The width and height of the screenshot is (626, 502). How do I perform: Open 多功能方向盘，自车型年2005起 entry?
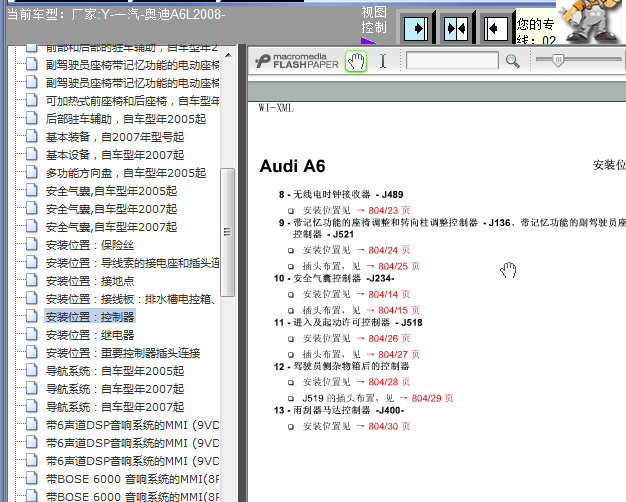pyautogui.click(x=125, y=173)
